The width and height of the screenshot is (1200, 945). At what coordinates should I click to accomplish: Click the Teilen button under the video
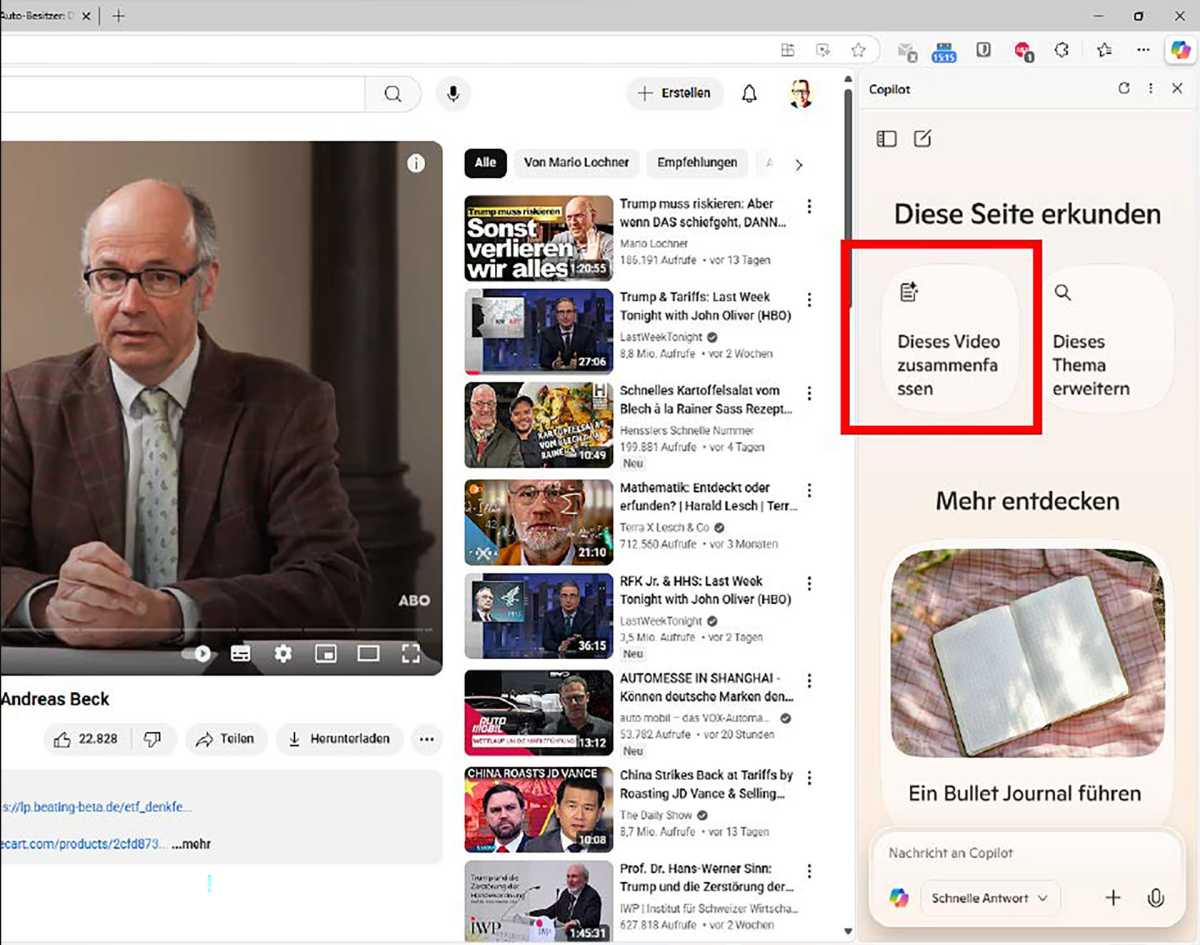(226, 739)
